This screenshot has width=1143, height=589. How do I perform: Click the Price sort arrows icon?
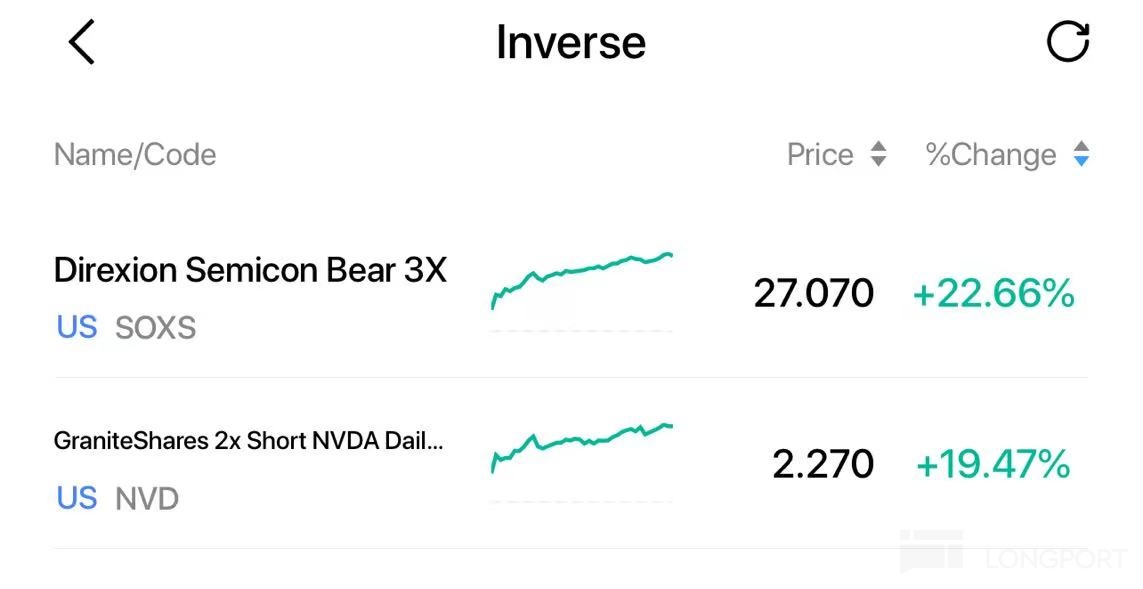click(x=878, y=155)
